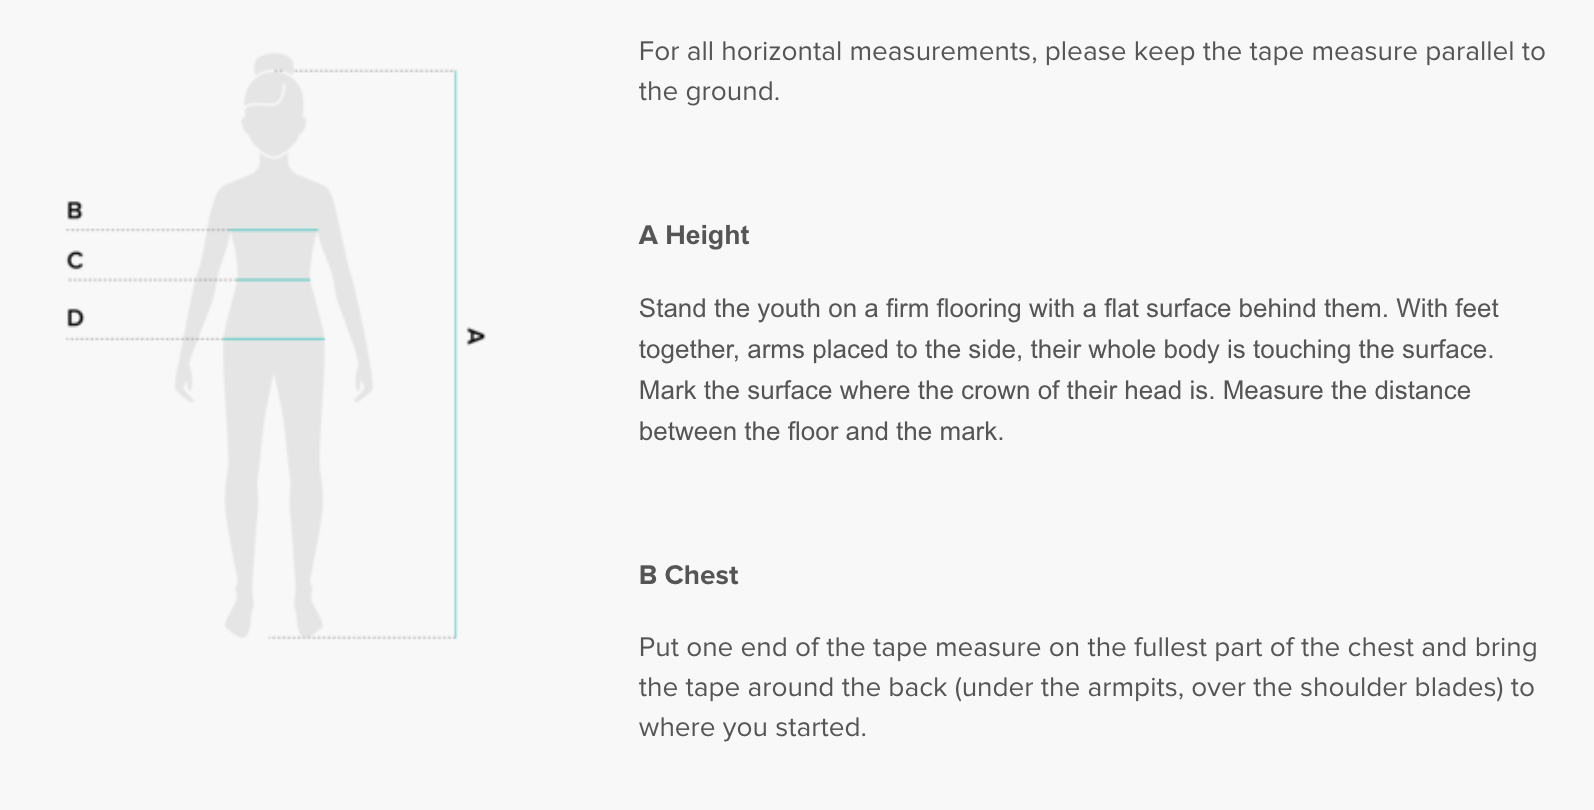Click the feet of the body silhouette

pyautogui.click(x=272, y=615)
